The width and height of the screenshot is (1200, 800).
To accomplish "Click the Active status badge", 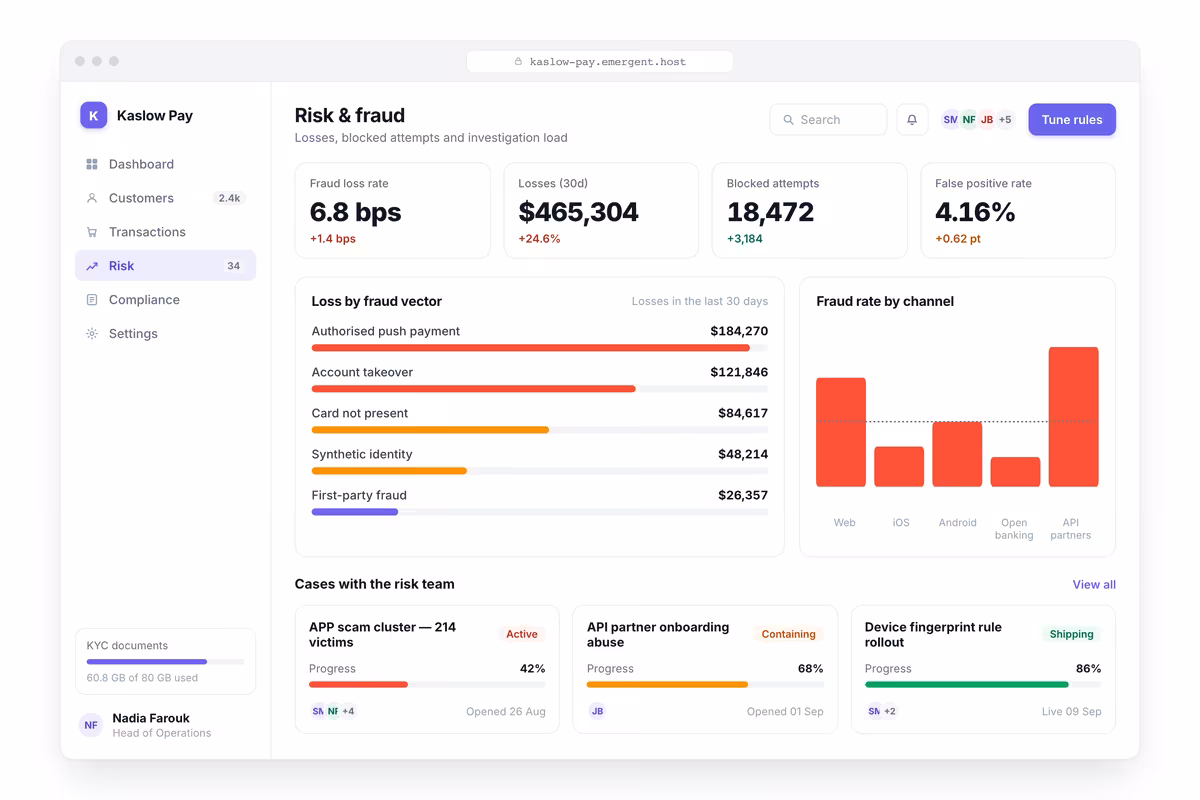I will click(522, 634).
